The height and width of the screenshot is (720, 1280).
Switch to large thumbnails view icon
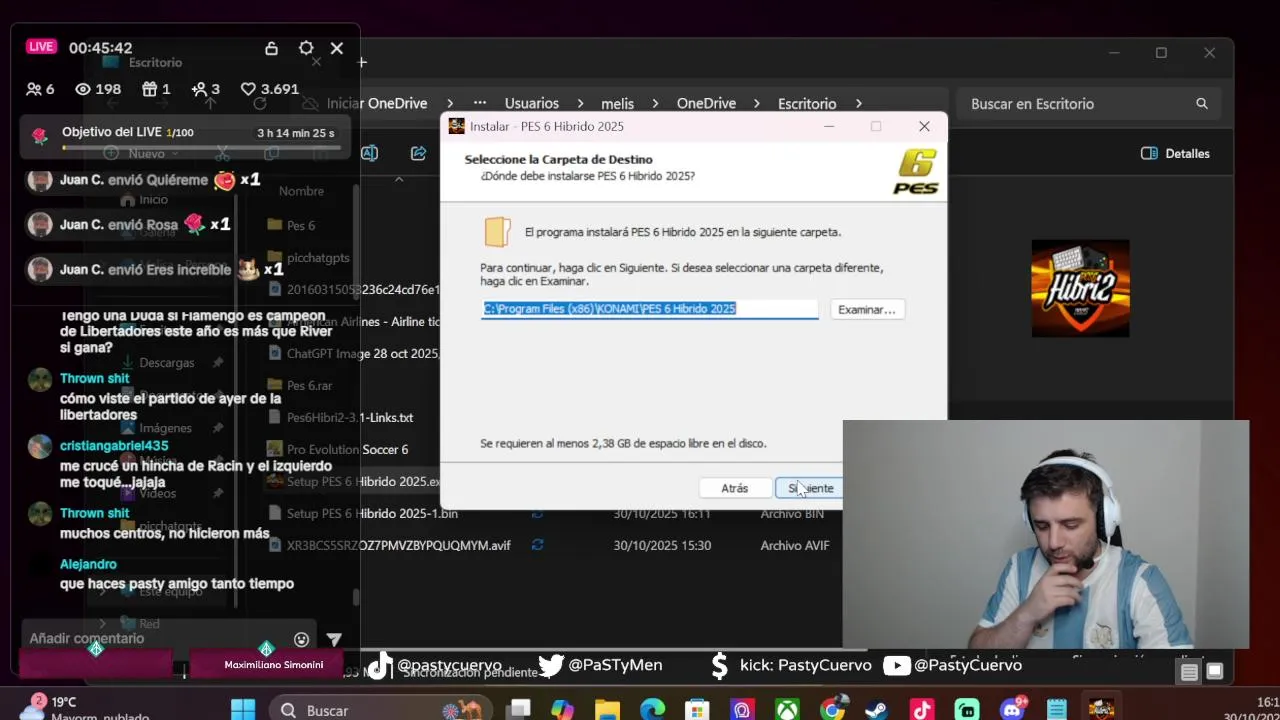(x=1215, y=673)
